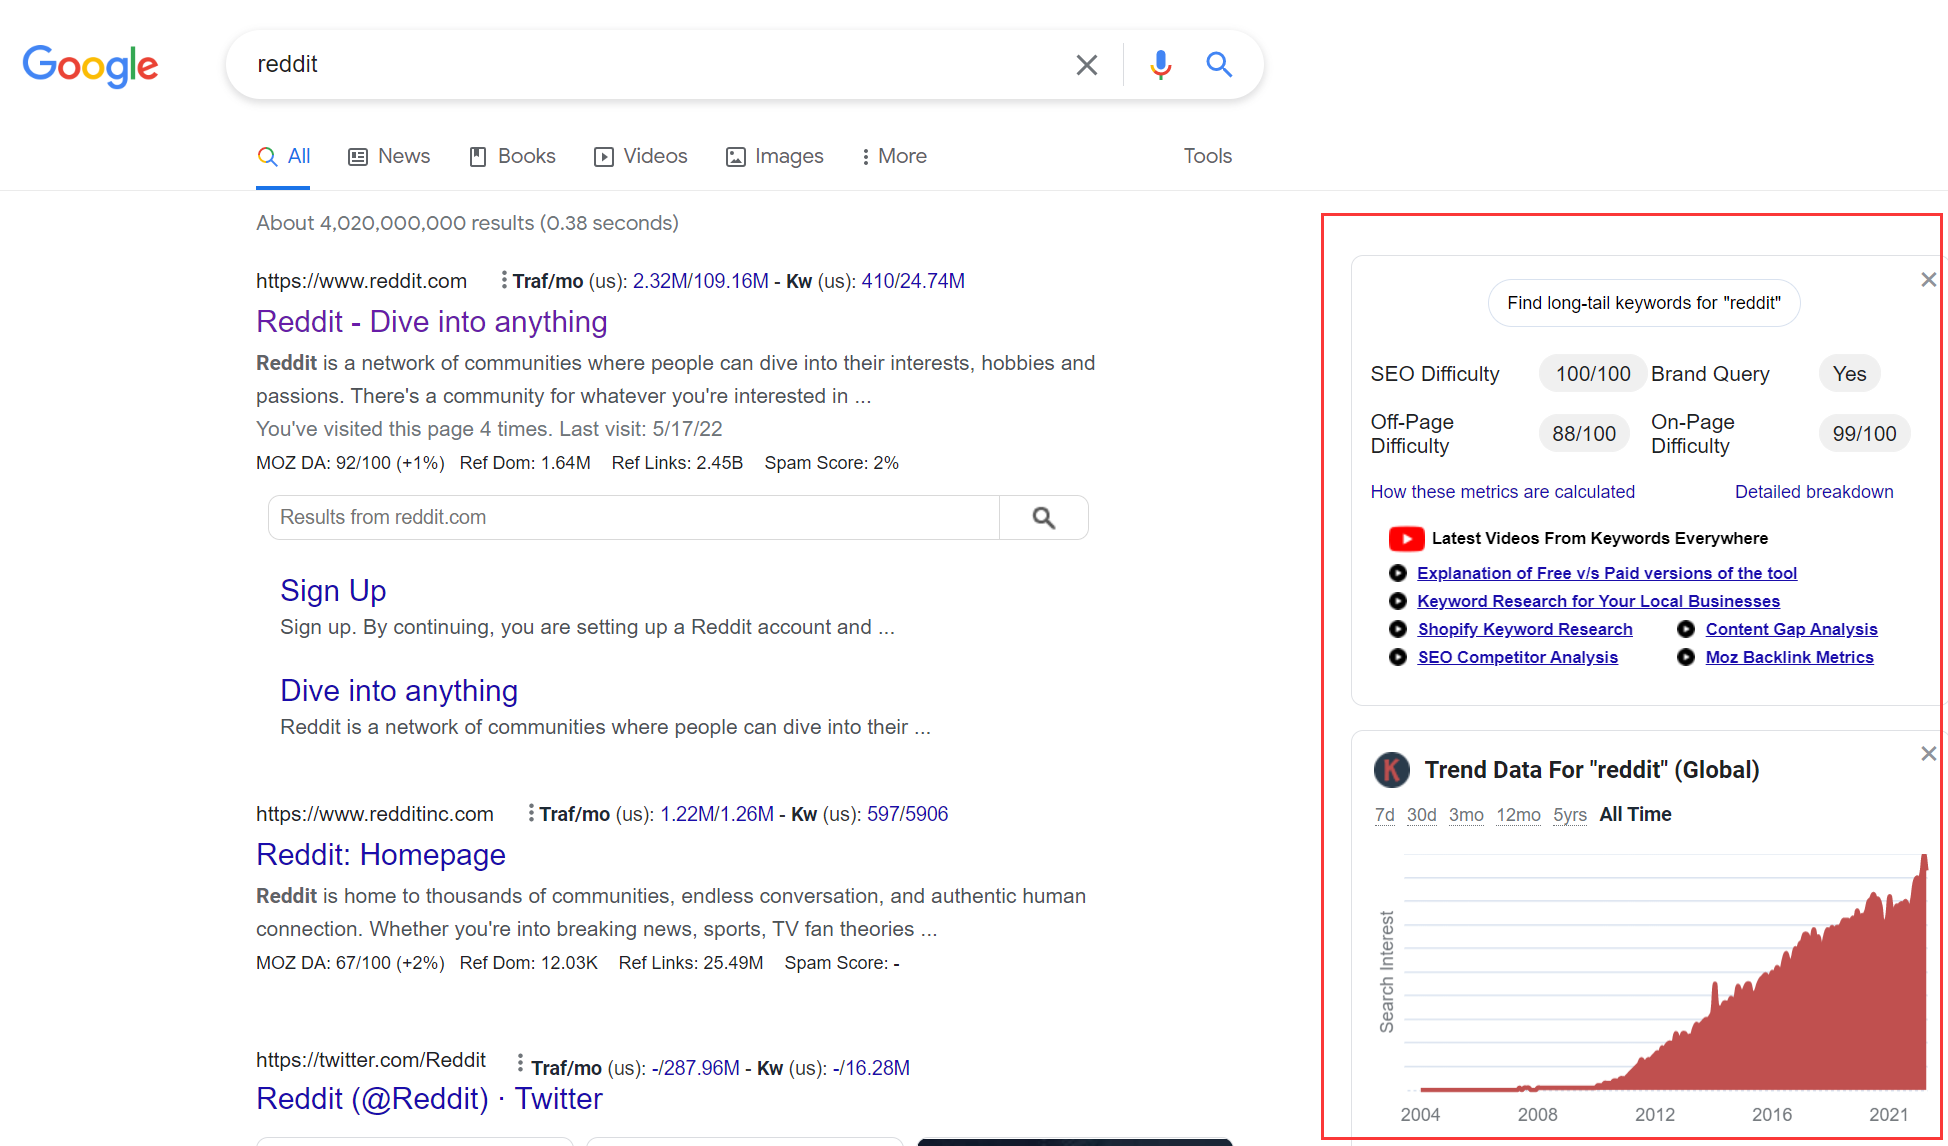Open How these metrics are calculated link
The width and height of the screenshot is (1948, 1146).
pos(1502,492)
